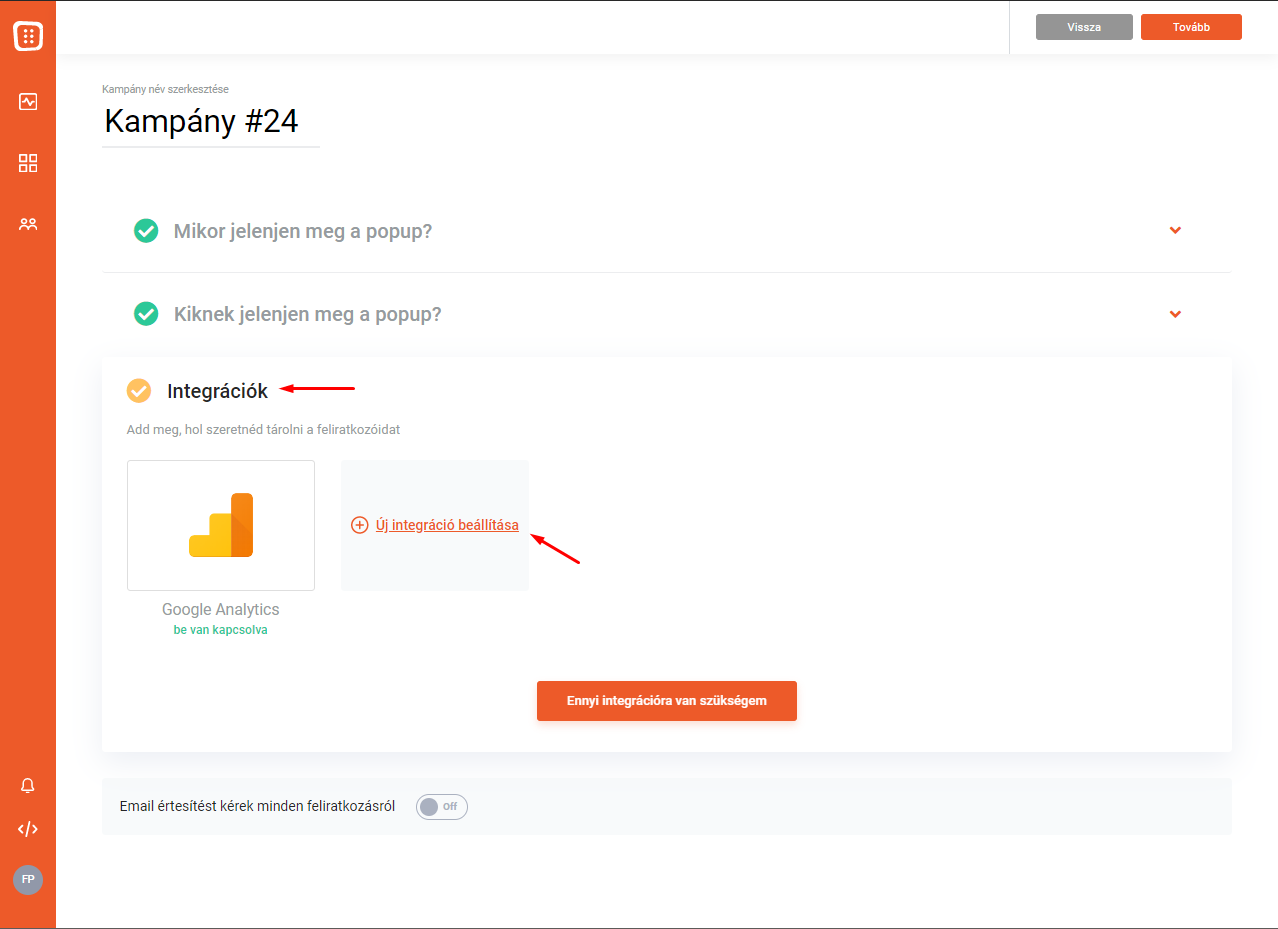Open the campaigns grid sidebar icon
The width and height of the screenshot is (1278, 929).
tap(28, 163)
